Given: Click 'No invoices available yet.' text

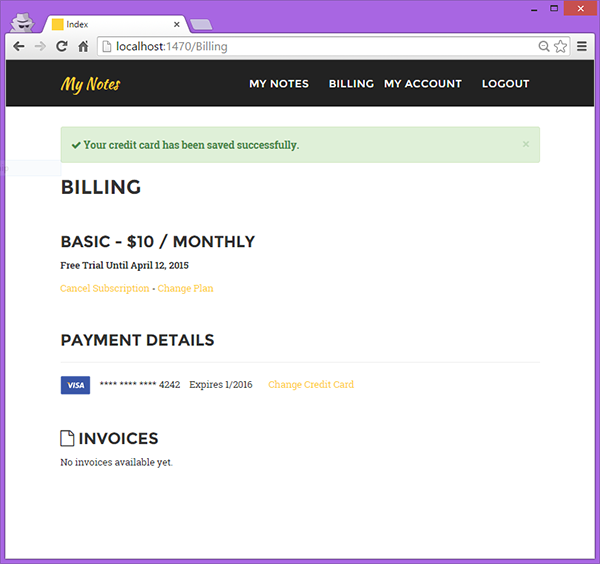Looking at the screenshot, I should (x=116, y=462).
